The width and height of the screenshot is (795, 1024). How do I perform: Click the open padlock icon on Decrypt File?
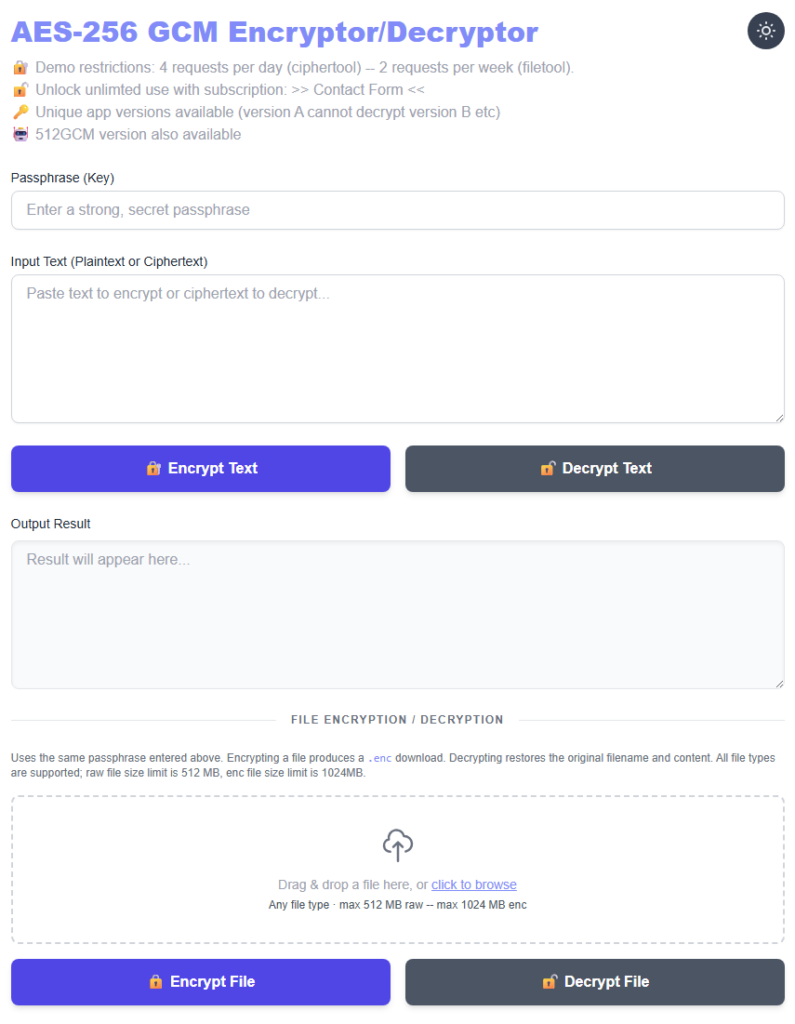point(549,982)
